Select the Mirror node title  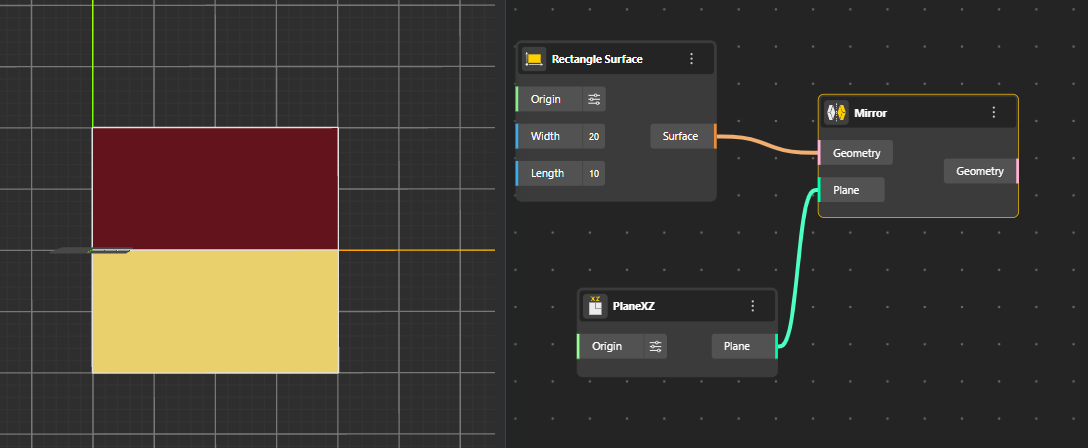click(x=870, y=112)
